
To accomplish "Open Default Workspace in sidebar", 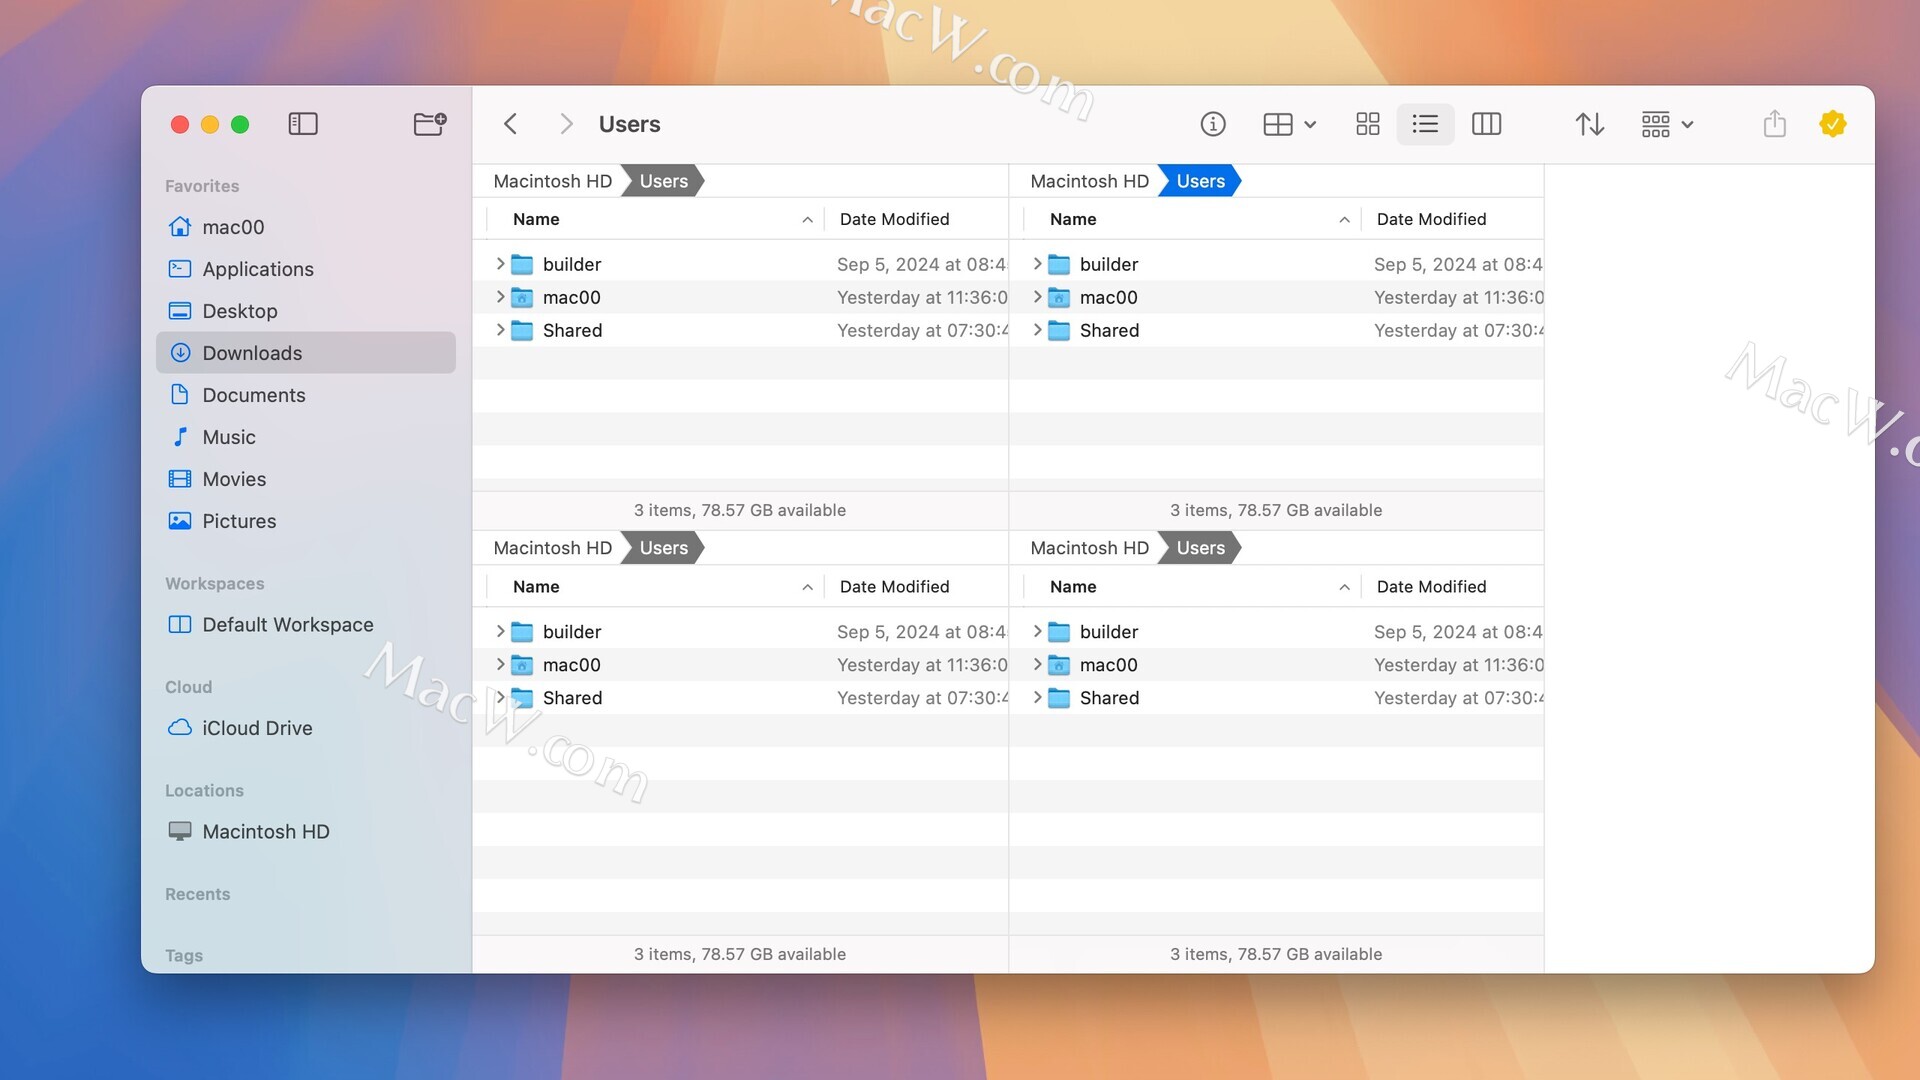I will (287, 625).
